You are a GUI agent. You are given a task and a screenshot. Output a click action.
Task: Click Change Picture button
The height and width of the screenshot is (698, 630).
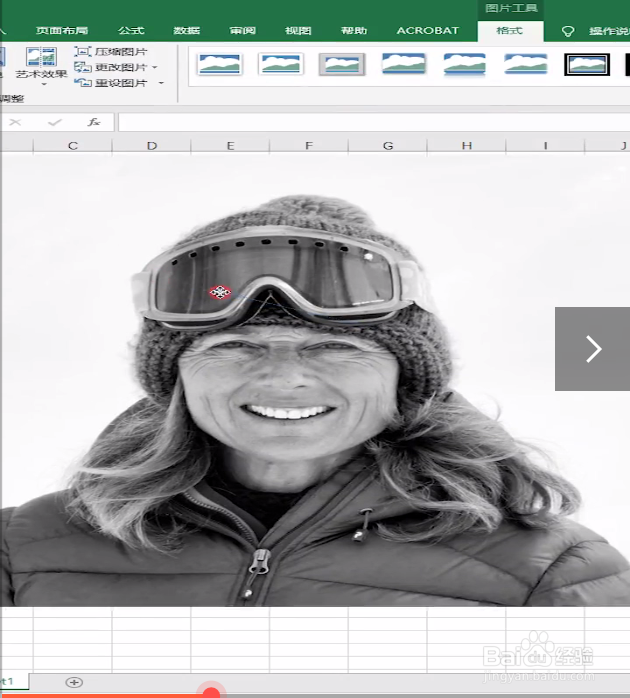click(110, 67)
